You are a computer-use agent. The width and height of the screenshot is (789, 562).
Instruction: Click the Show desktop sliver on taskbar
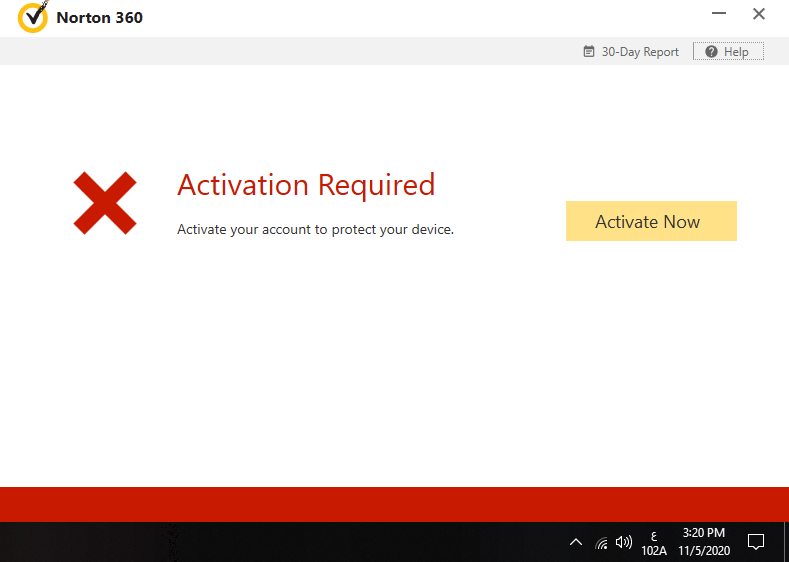pyautogui.click(x=786, y=542)
